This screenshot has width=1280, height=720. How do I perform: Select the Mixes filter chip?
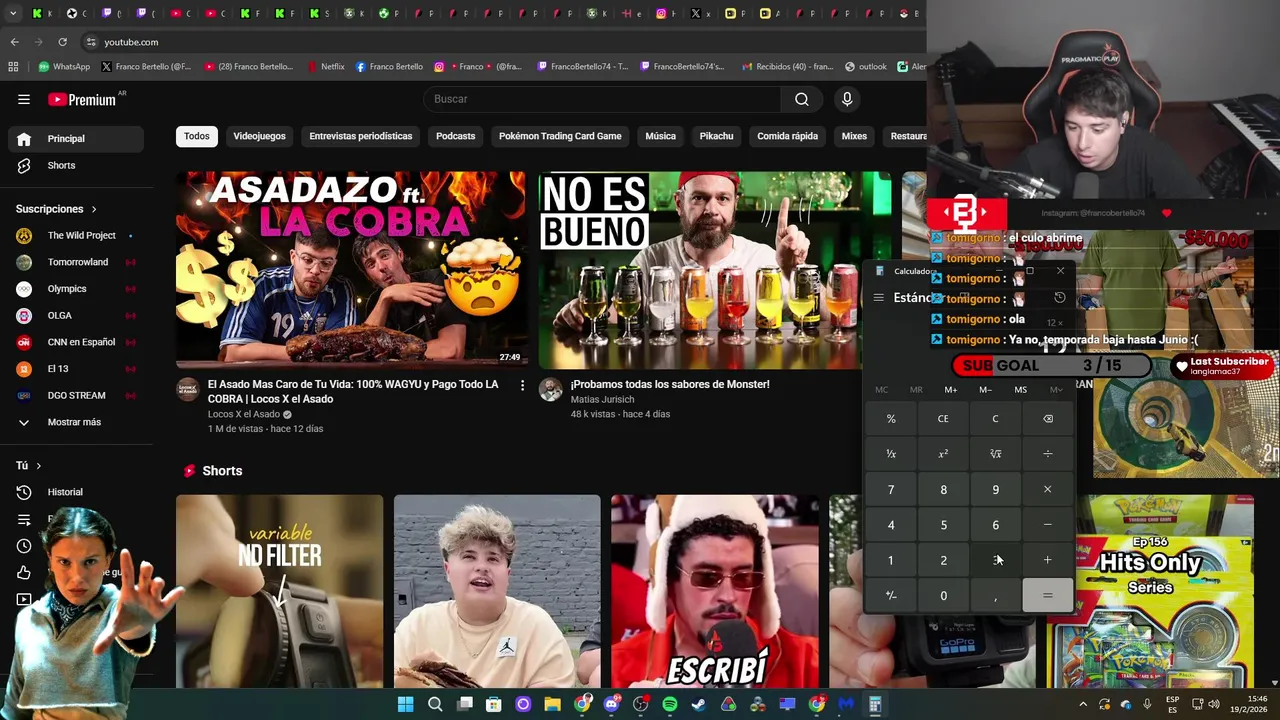coord(854,136)
